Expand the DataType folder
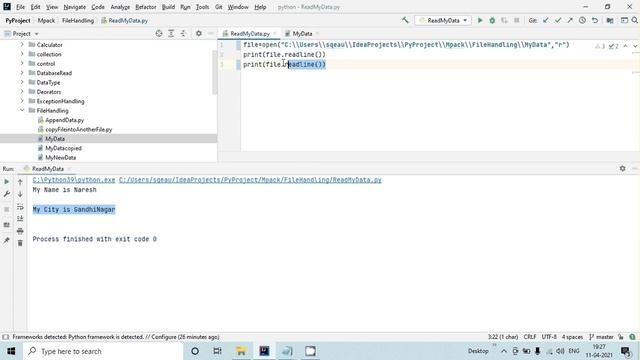Viewport: 640px width, 360px height. pyautogui.click(x=22, y=82)
